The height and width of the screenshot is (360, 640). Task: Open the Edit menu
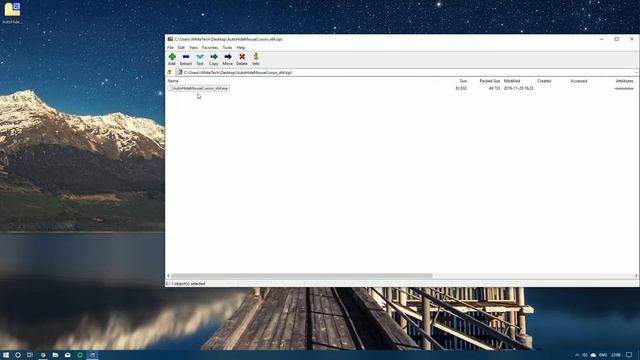[x=181, y=48]
